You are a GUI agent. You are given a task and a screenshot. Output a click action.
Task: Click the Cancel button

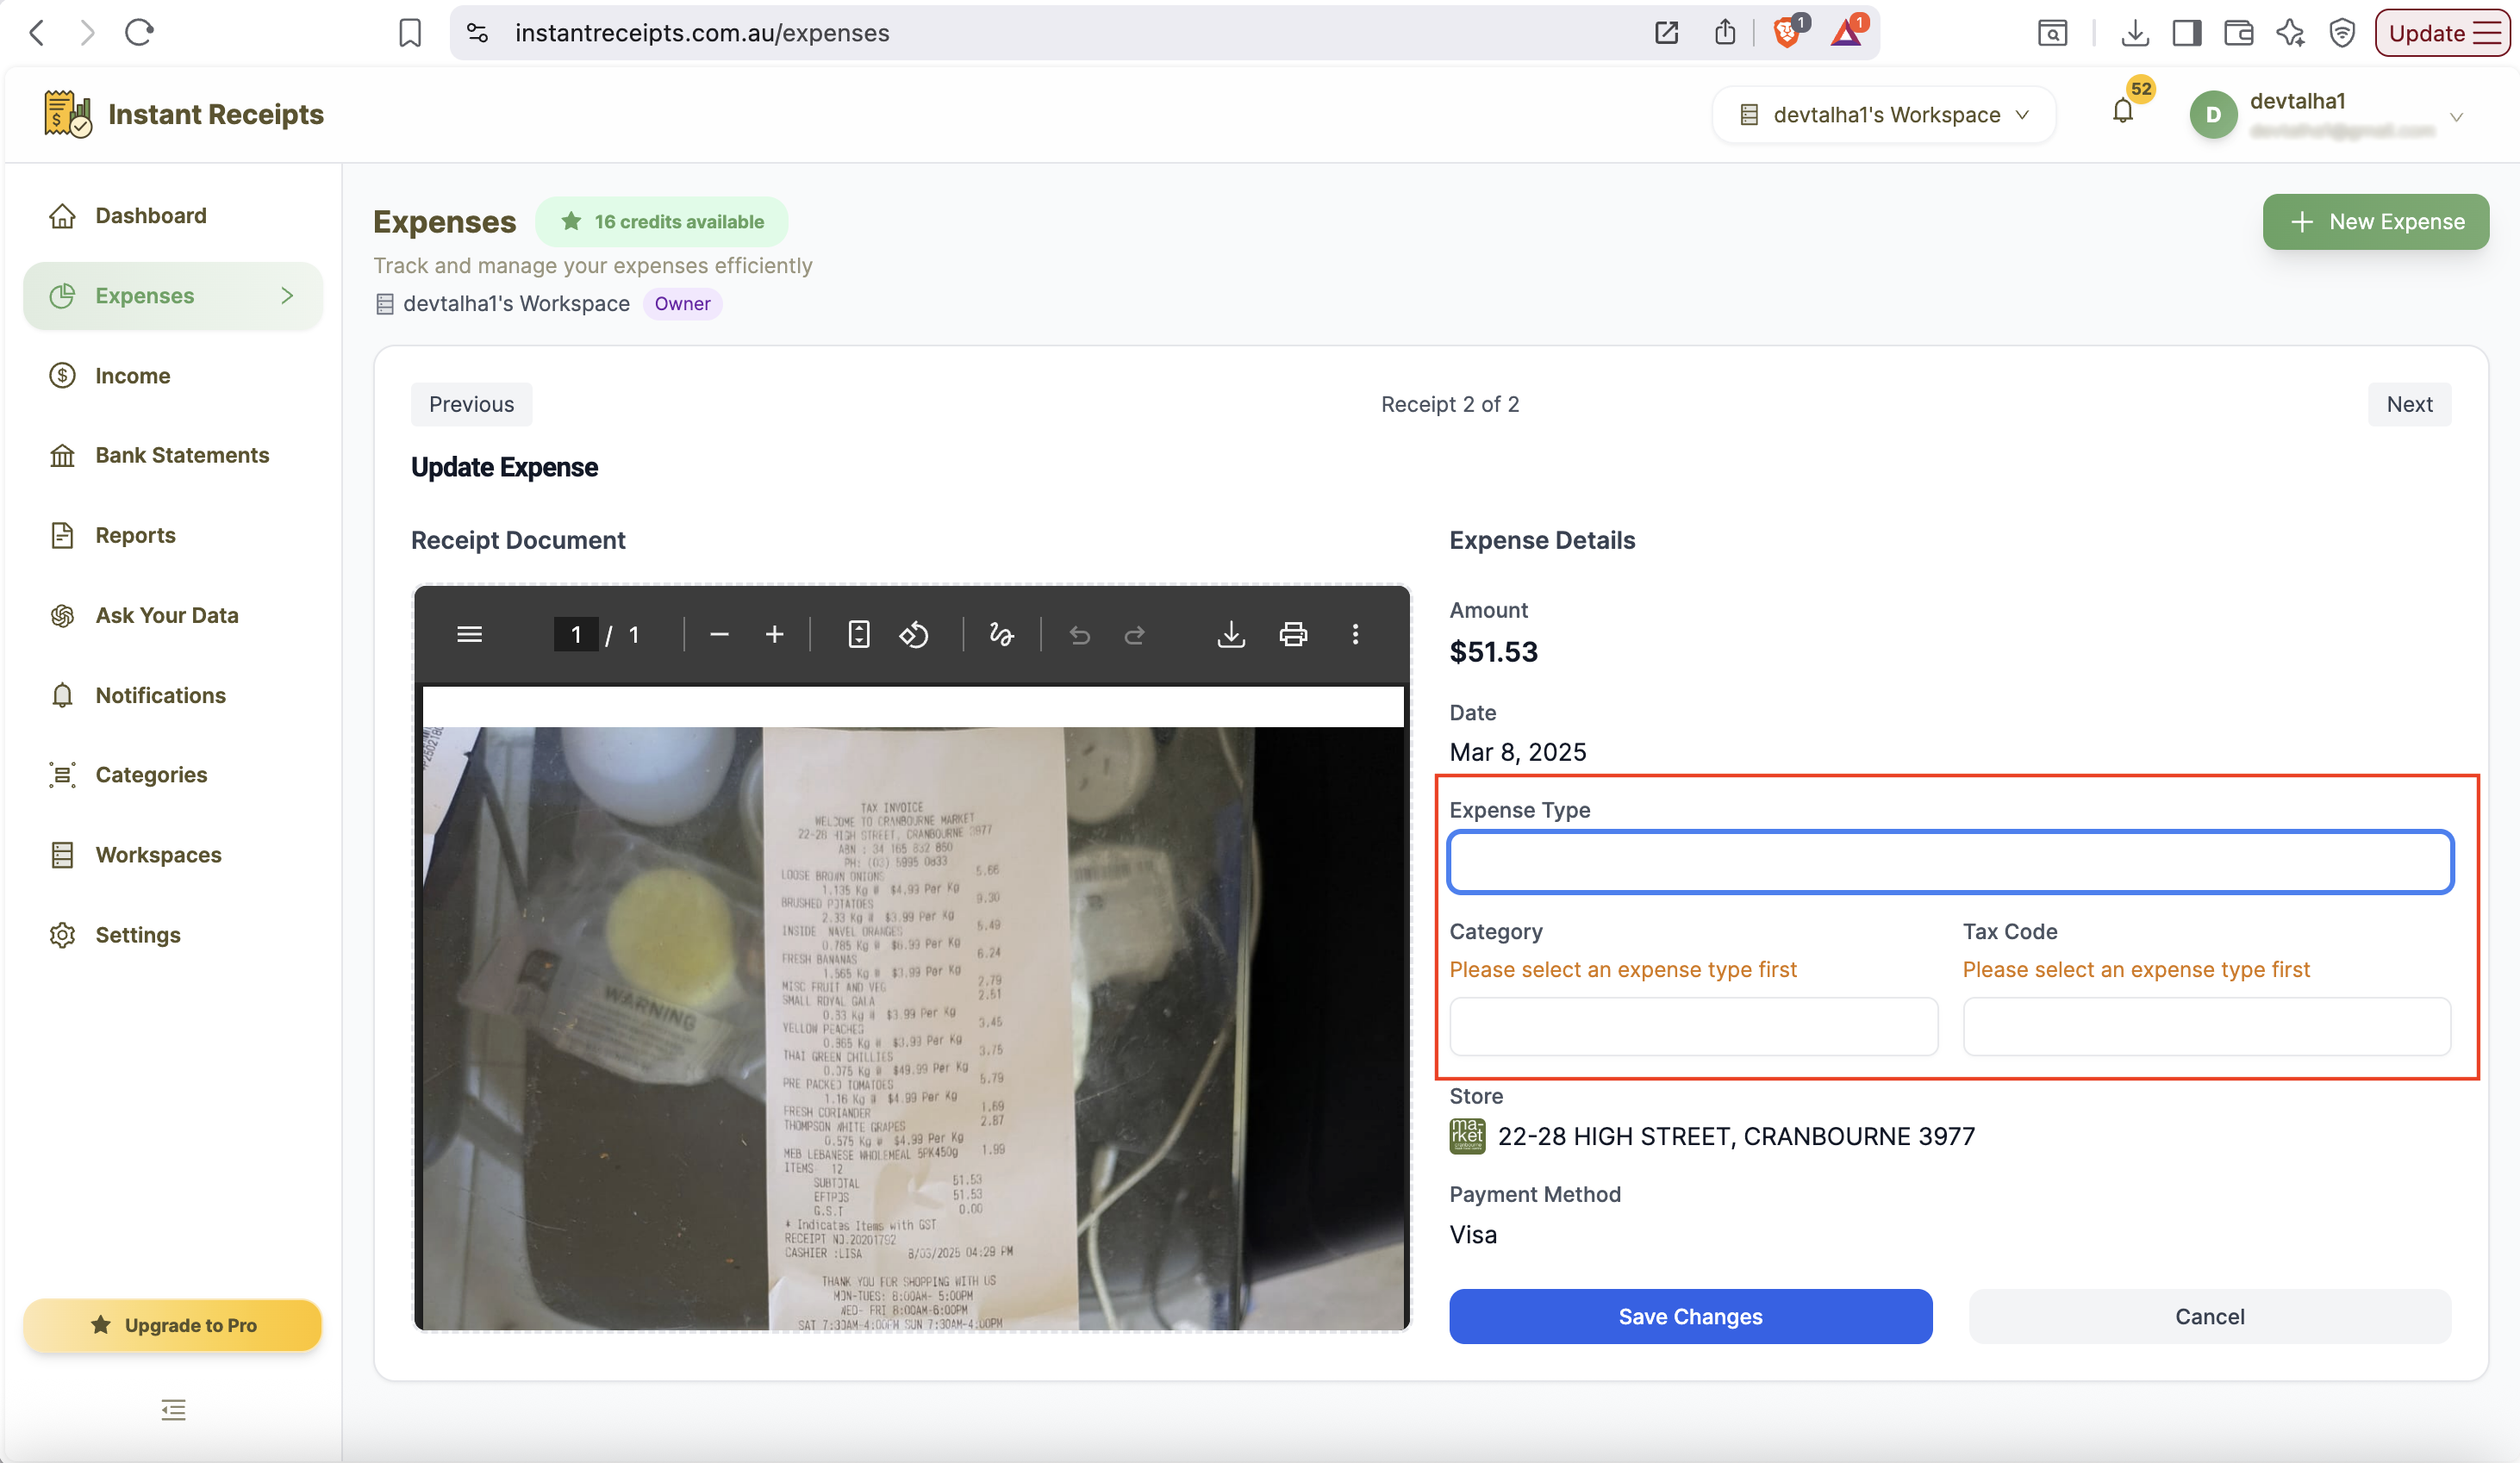(2210, 1317)
